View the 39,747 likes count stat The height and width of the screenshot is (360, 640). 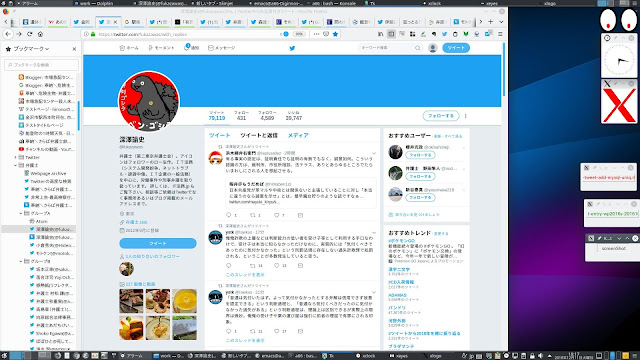[293, 116]
